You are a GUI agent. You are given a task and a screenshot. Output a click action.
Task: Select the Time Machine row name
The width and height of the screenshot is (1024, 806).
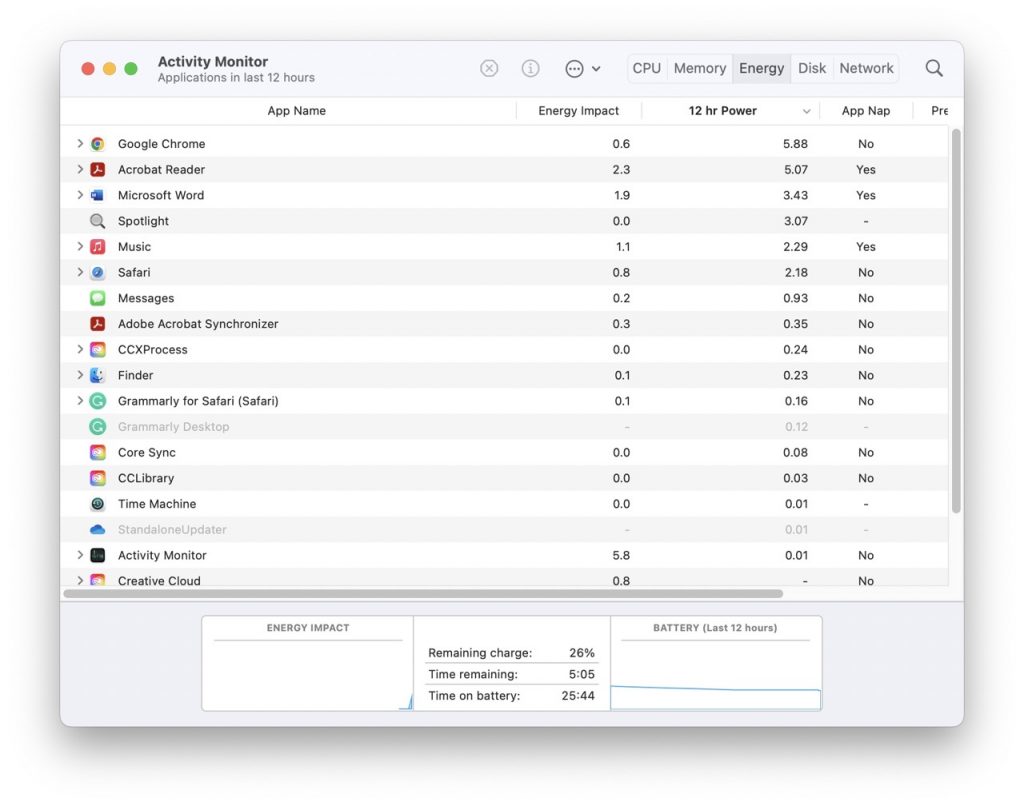(157, 504)
